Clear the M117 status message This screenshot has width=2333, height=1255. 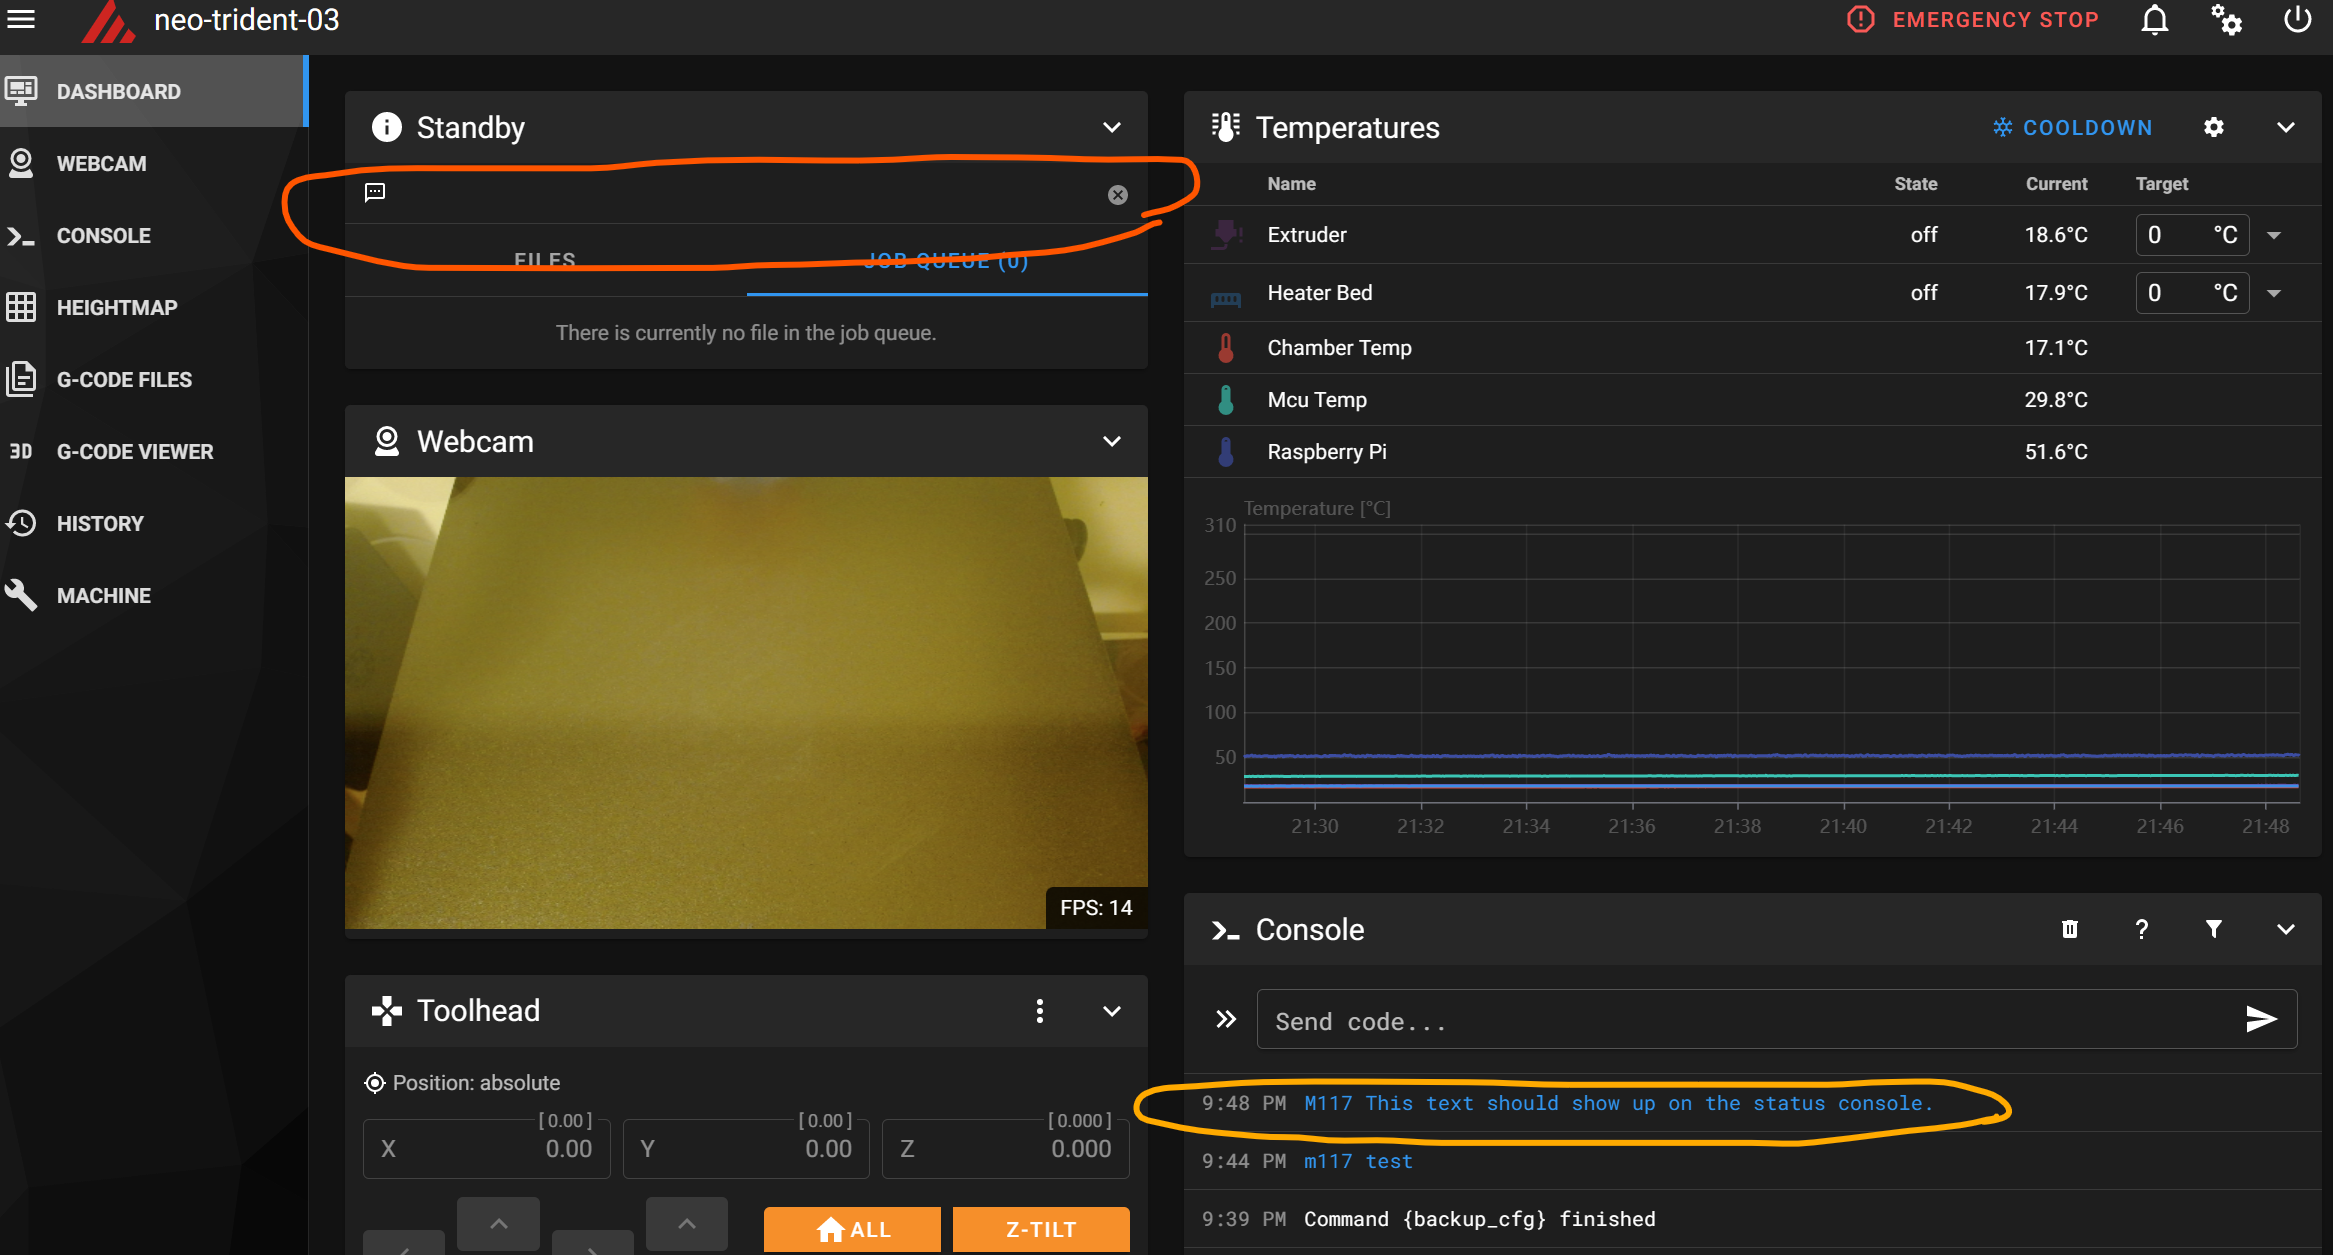(1118, 195)
